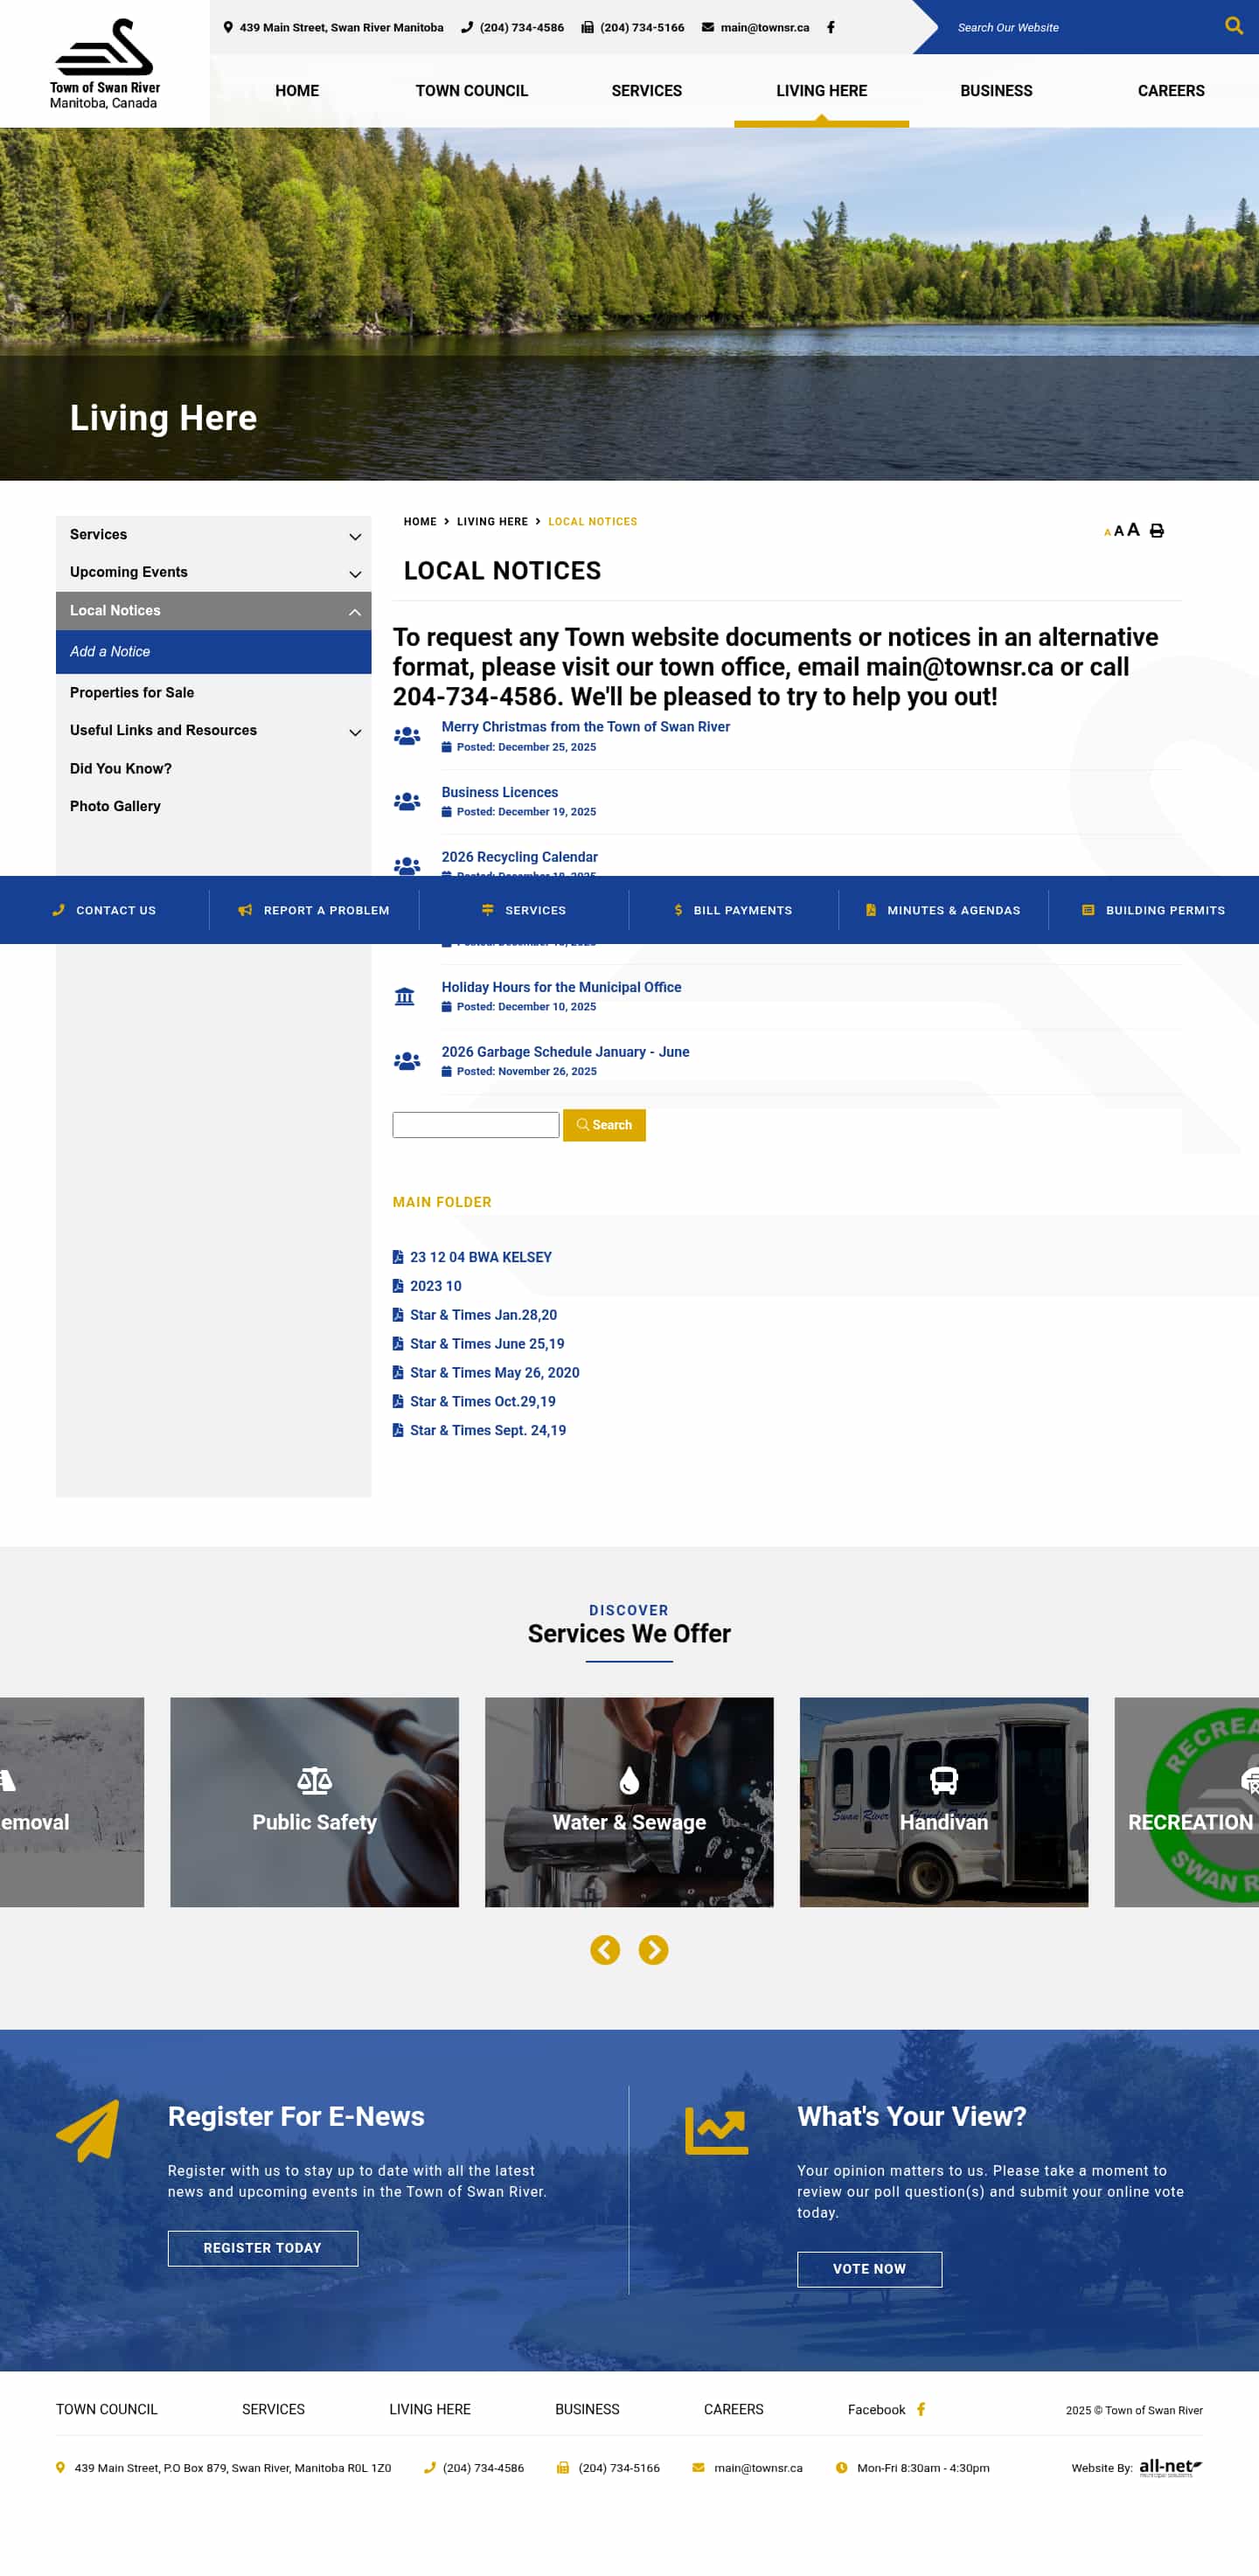Click group icon beside Merry Christmas notice
This screenshot has height=2576, width=1259.
pyautogui.click(x=406, y=736)
